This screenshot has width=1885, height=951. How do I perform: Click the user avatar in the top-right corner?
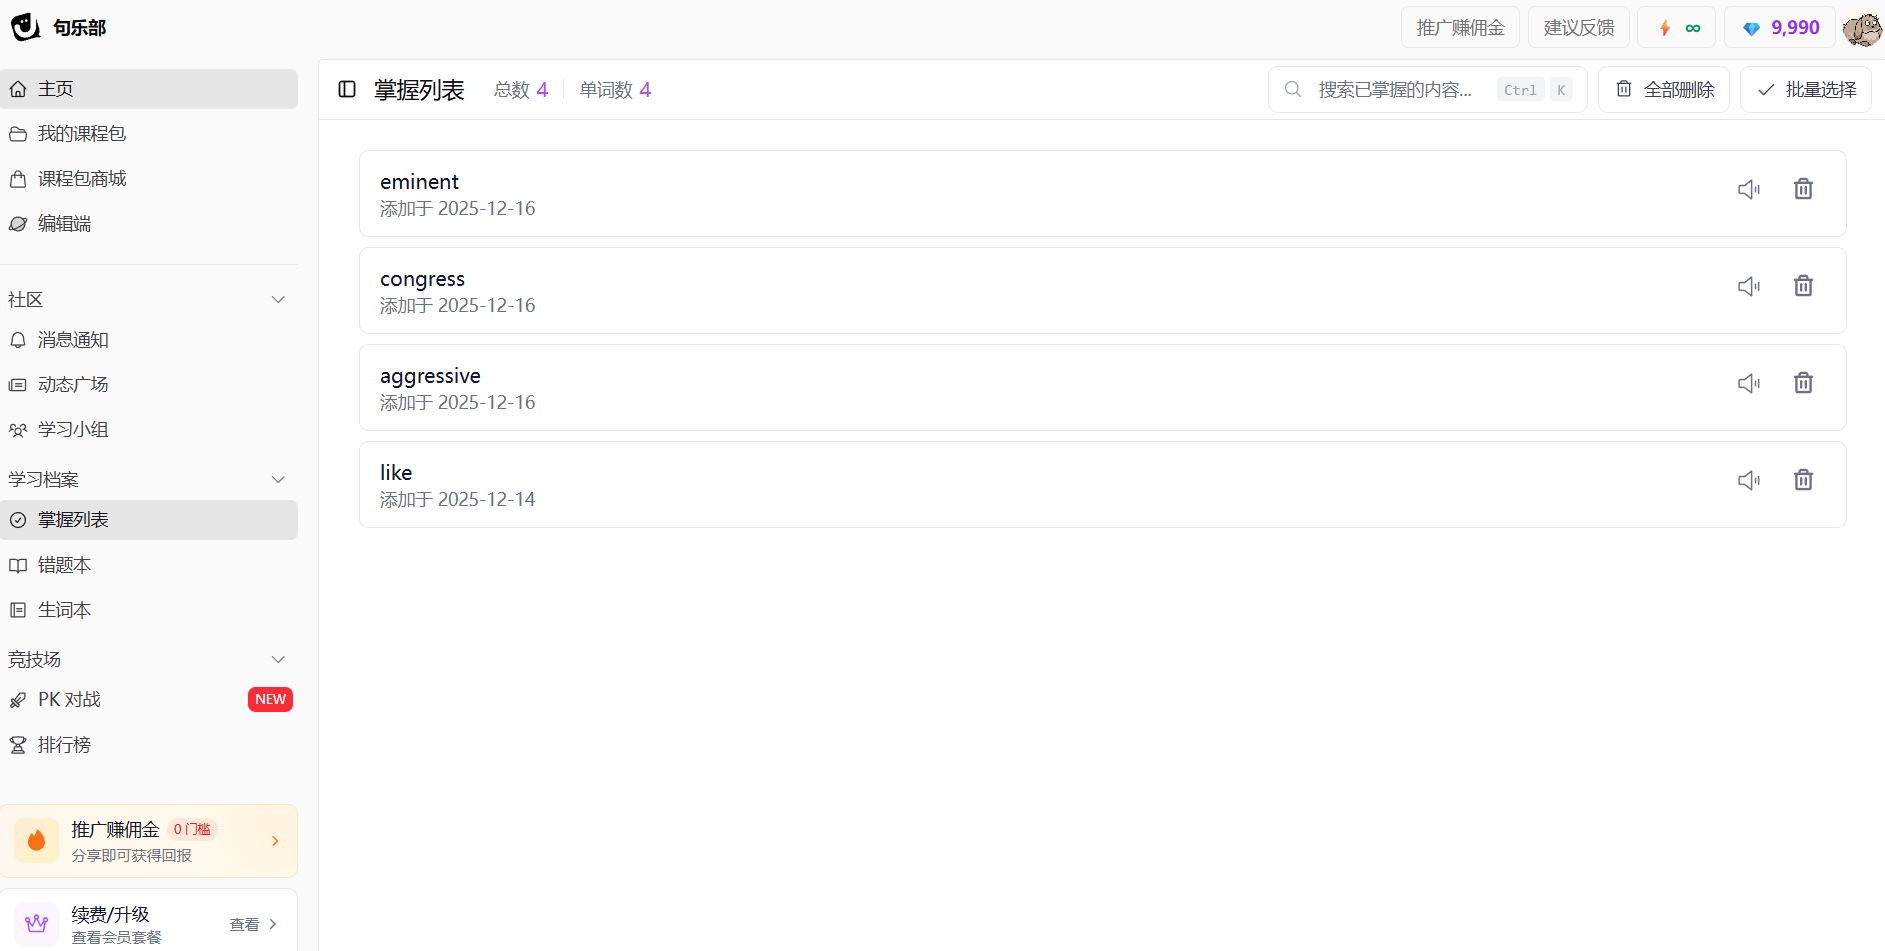(1862, 28)
